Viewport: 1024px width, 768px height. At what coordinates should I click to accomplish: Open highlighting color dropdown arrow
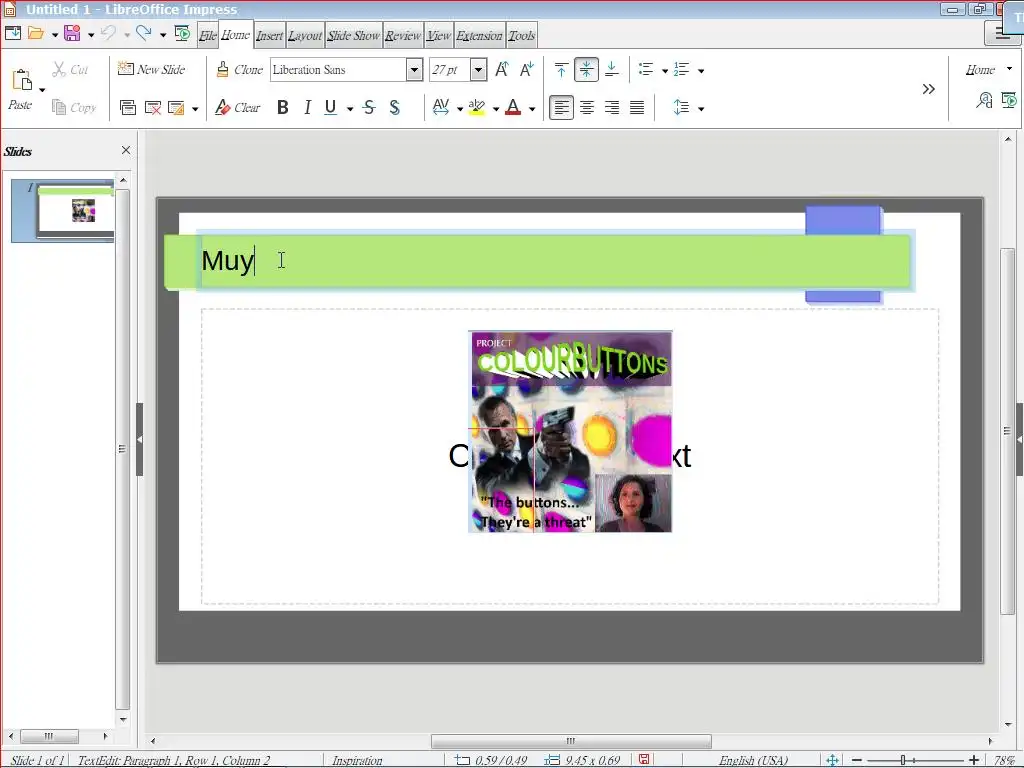point(496,108)
